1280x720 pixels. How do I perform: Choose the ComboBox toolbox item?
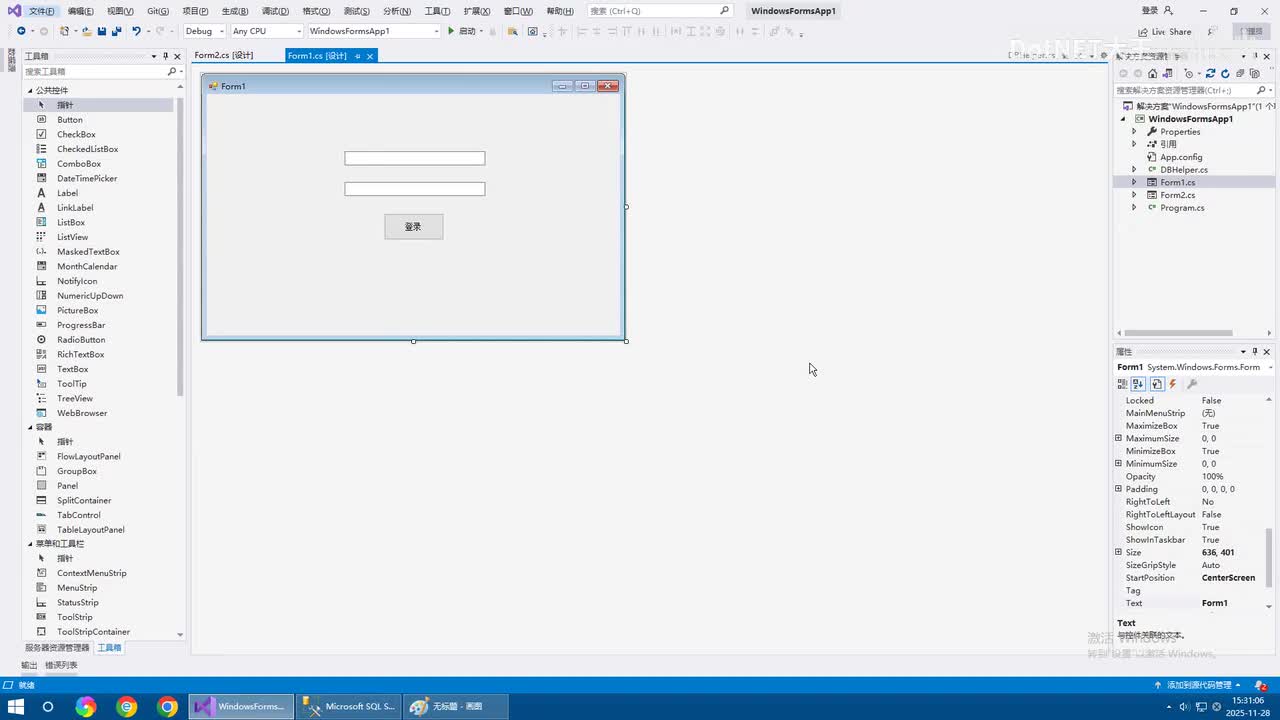(x=79, y=164)
